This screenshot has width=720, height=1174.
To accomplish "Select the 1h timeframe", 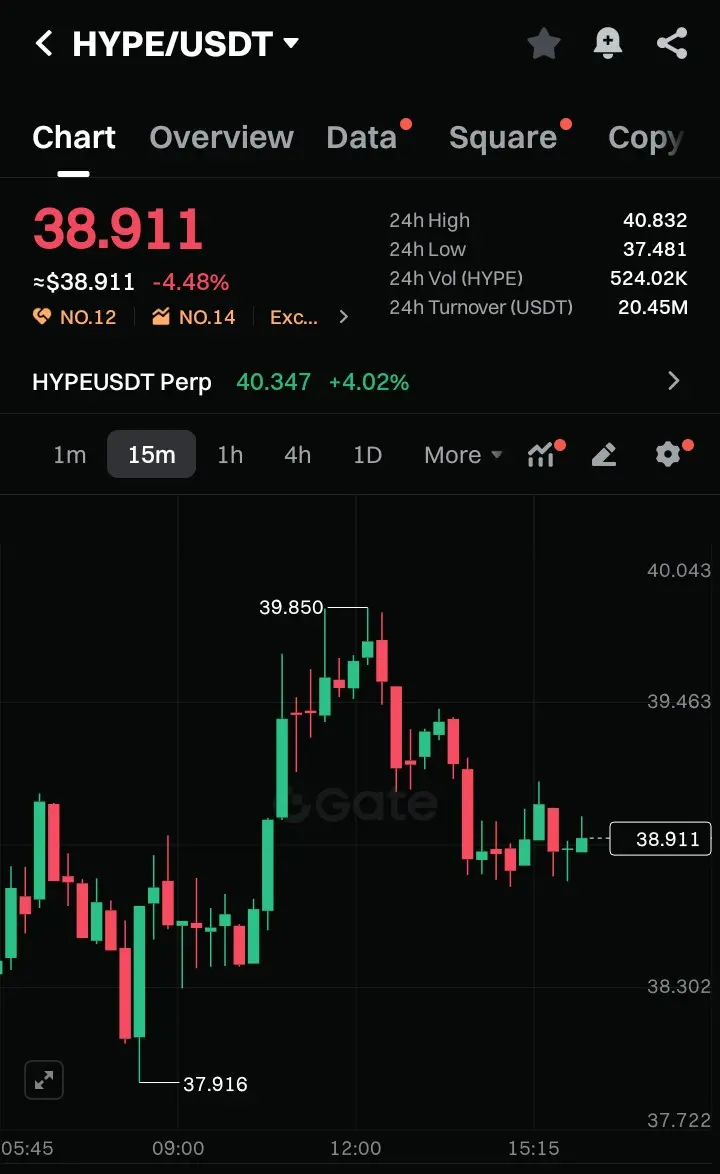I will click(230, 454).
